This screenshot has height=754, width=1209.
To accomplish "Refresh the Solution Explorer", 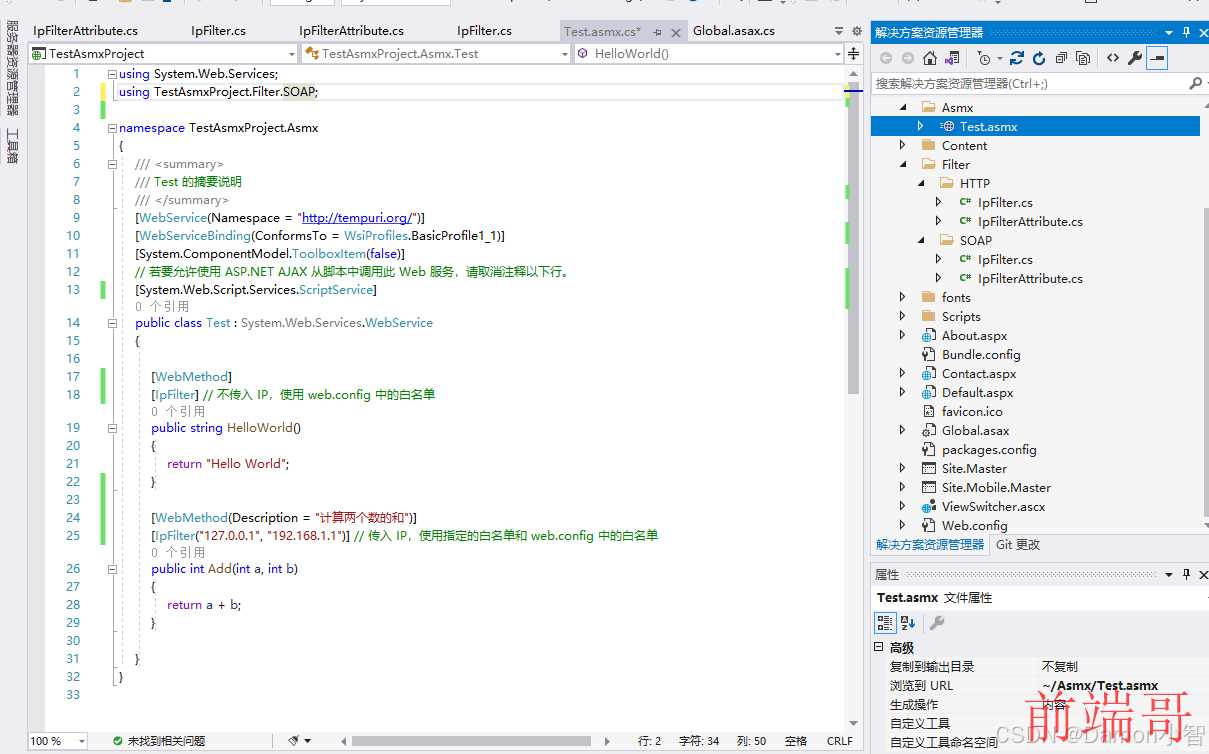I will tap(1039, 58).
